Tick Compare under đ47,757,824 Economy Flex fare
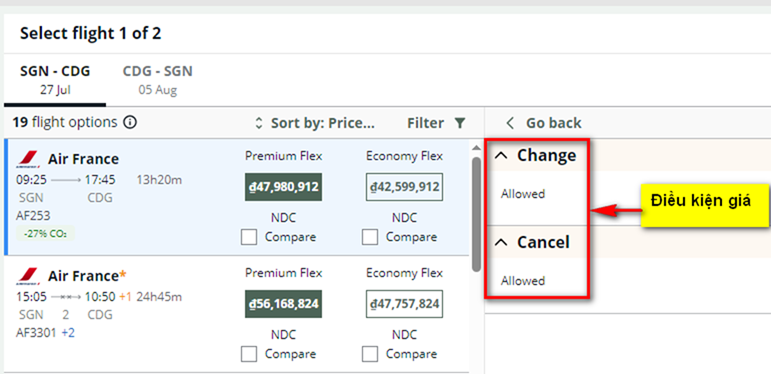This screenshot has width=771, height=374. click(x=370, y=354)
